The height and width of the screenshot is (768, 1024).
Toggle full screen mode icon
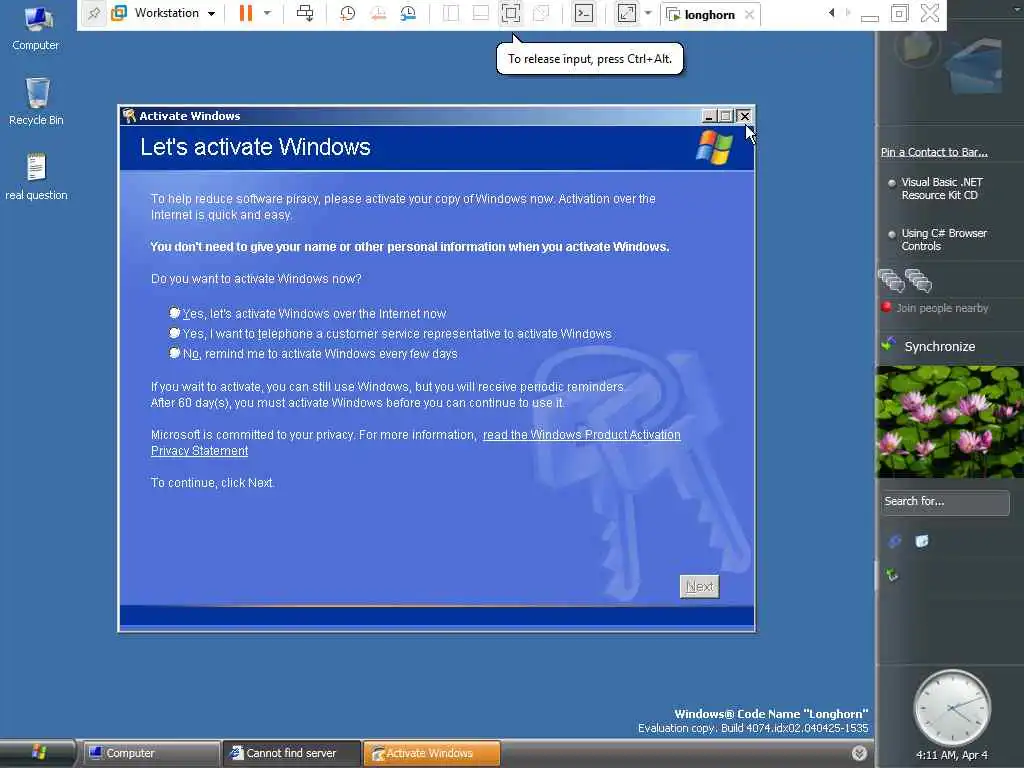click(x=511, y=13)
